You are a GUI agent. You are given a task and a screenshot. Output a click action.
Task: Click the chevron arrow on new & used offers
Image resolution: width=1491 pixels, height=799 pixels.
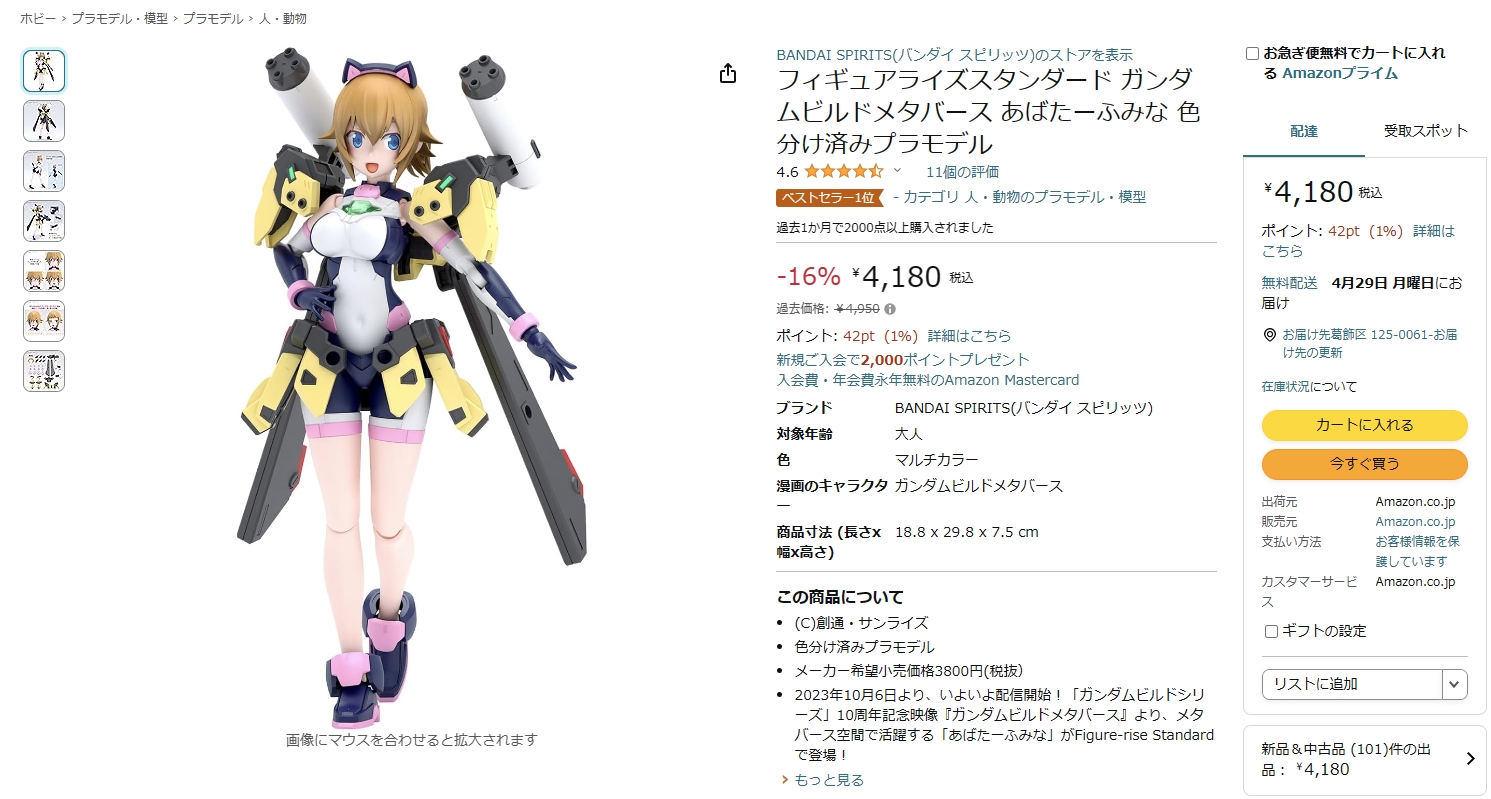pos(1470,758)
